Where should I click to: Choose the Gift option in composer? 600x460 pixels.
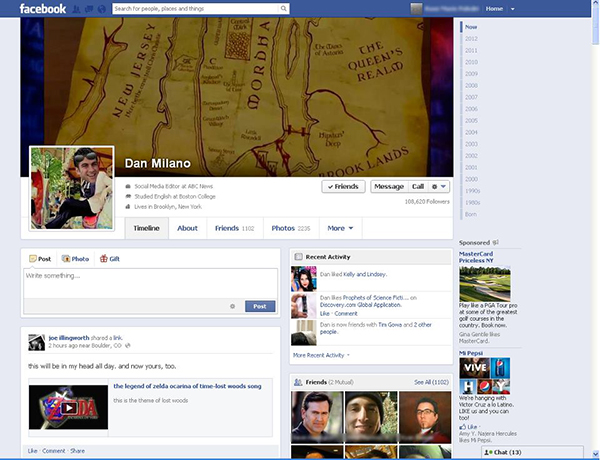pos(109,258)
